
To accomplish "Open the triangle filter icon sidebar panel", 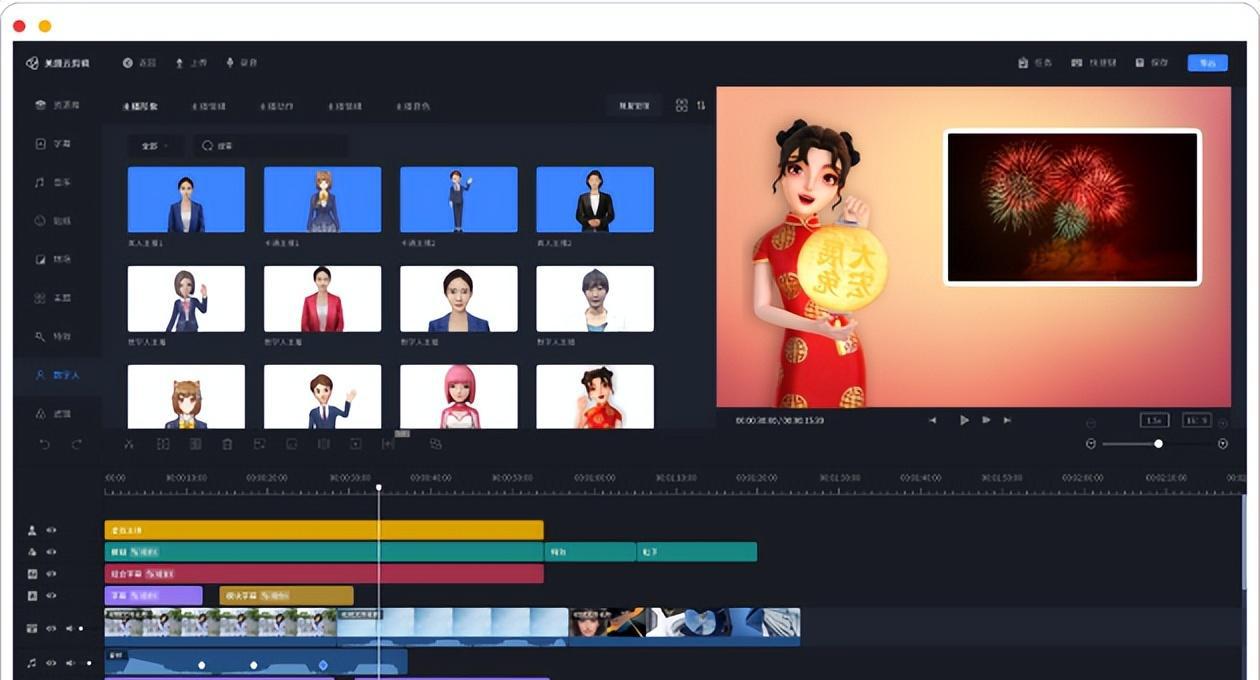I will [x=41, y=413].
